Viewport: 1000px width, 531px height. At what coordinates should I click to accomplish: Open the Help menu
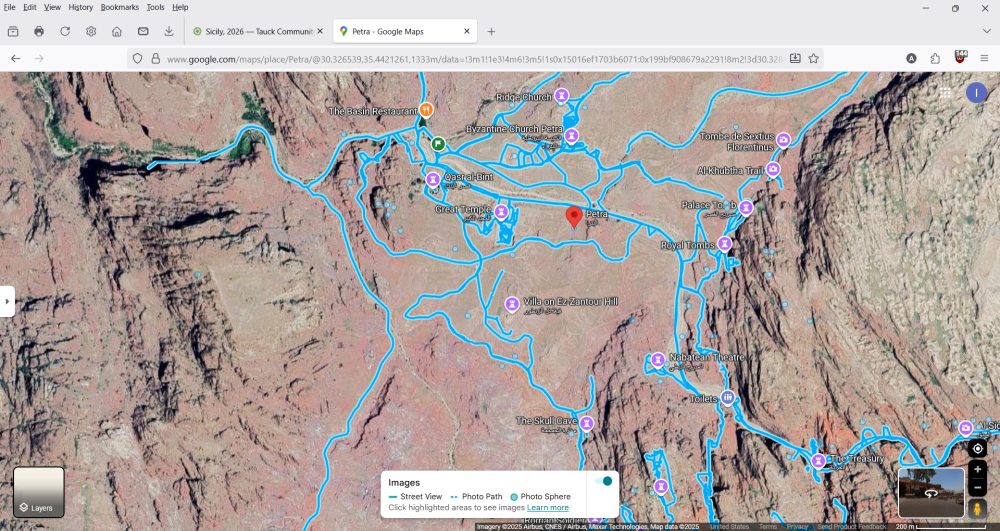coord(180,7)
